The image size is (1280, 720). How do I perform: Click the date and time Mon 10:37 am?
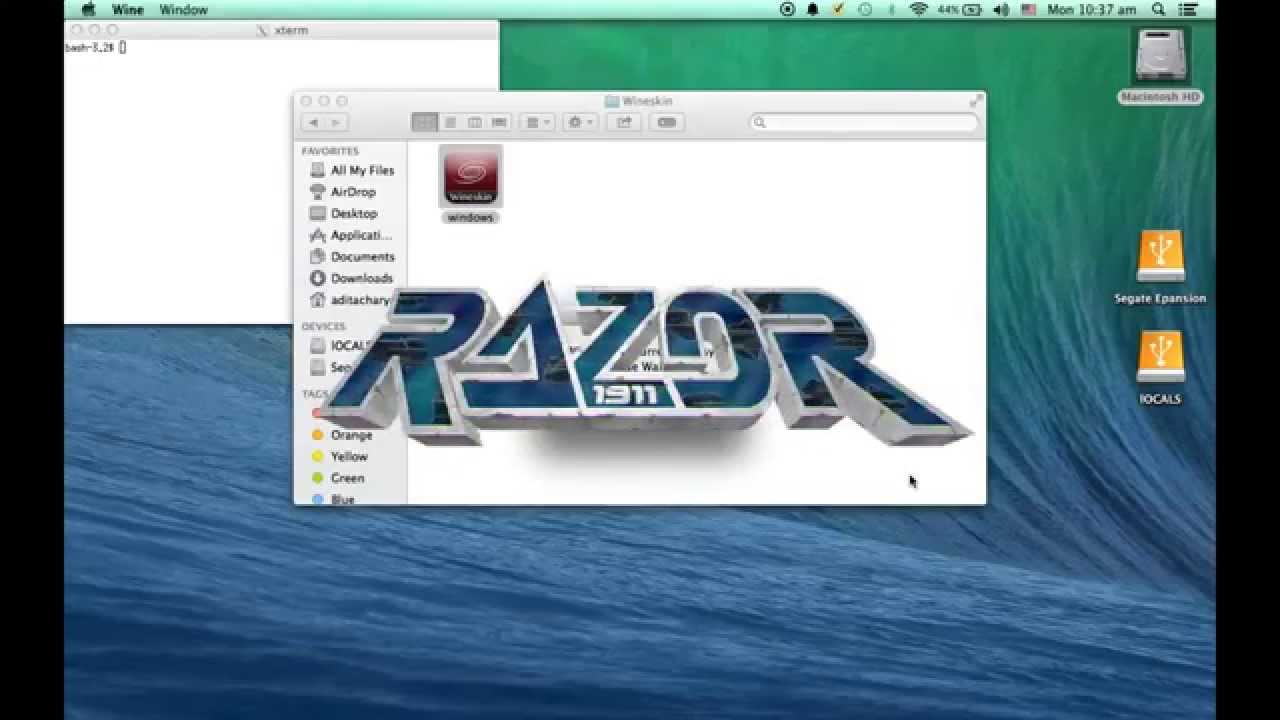pyautogui.click(x=1091, y=10)
